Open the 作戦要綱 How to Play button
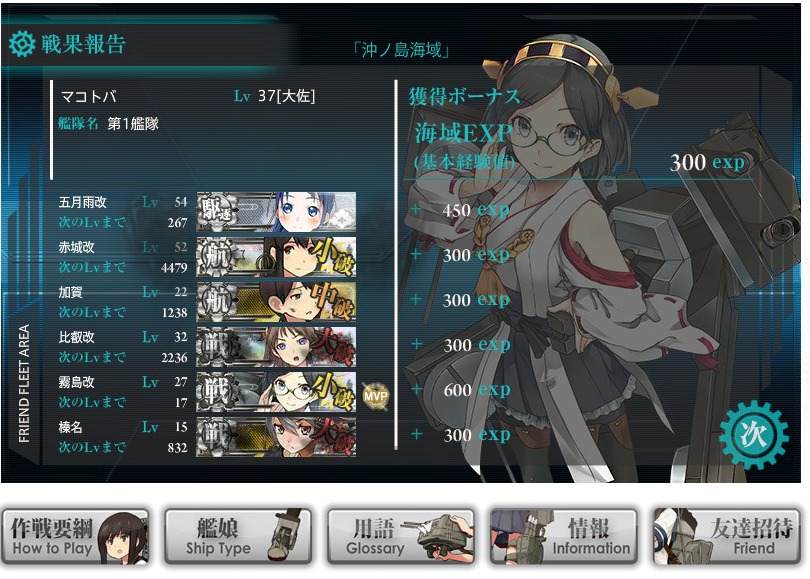Viewport: 810px width, 579px height. pyautogui.click(x=75, y=537)
